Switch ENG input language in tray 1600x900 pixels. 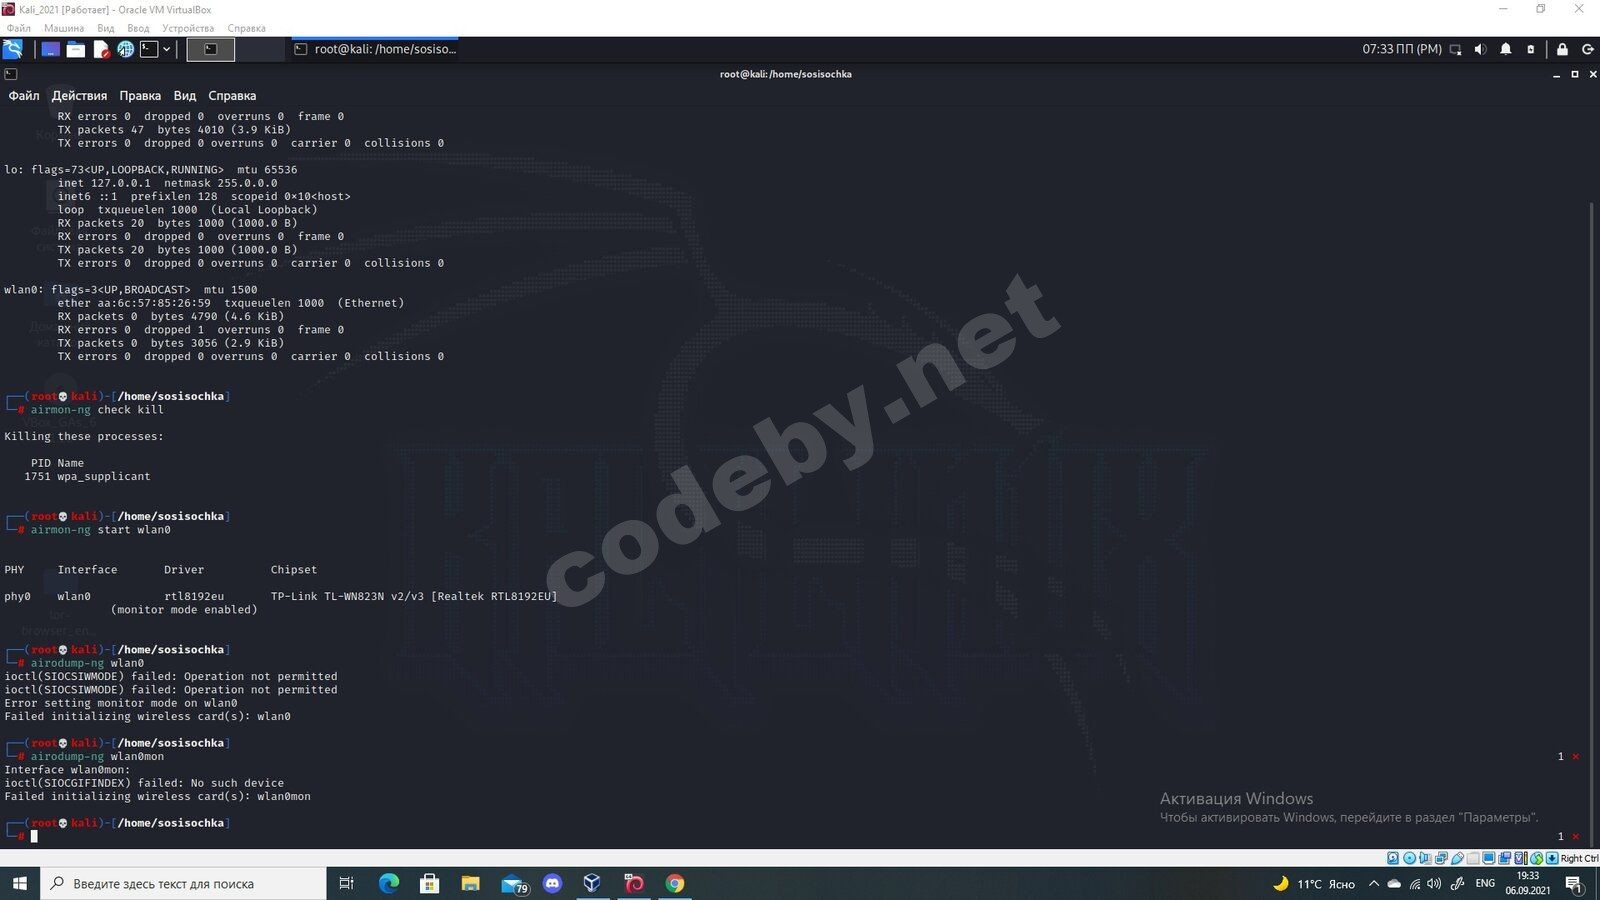tap(1485, 884)
